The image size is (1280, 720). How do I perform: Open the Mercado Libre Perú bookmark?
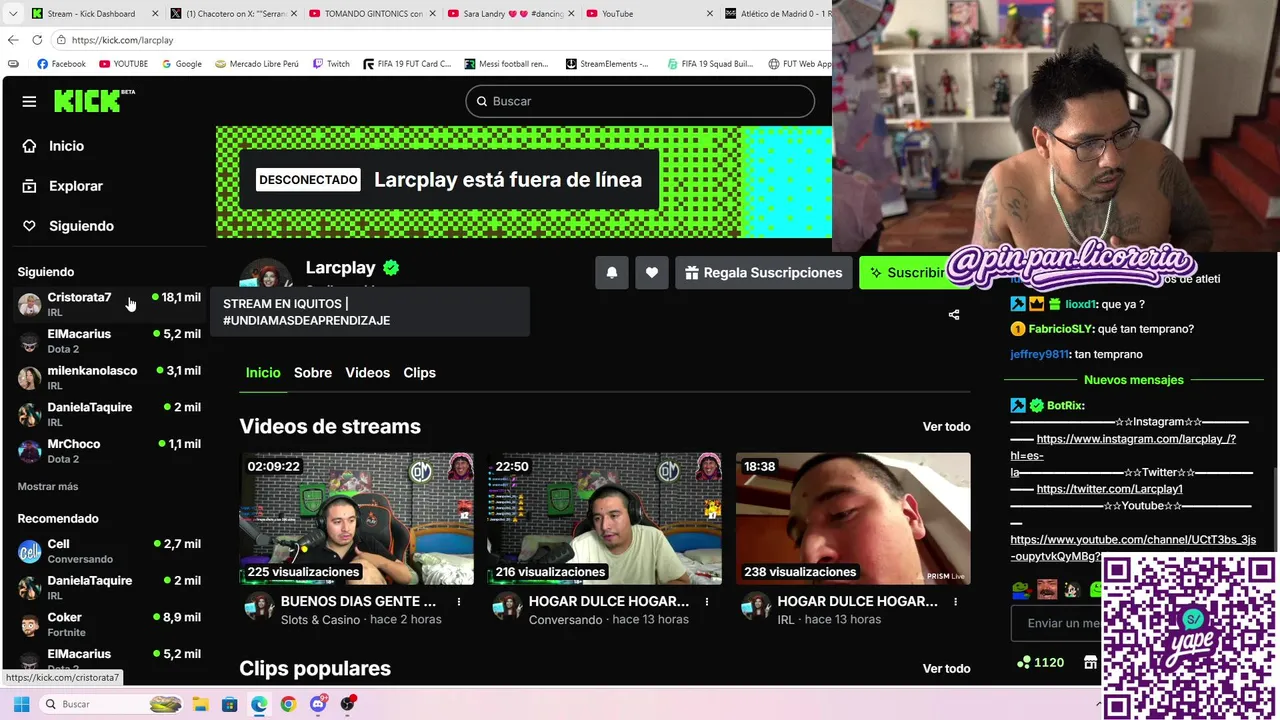point(257,64)
